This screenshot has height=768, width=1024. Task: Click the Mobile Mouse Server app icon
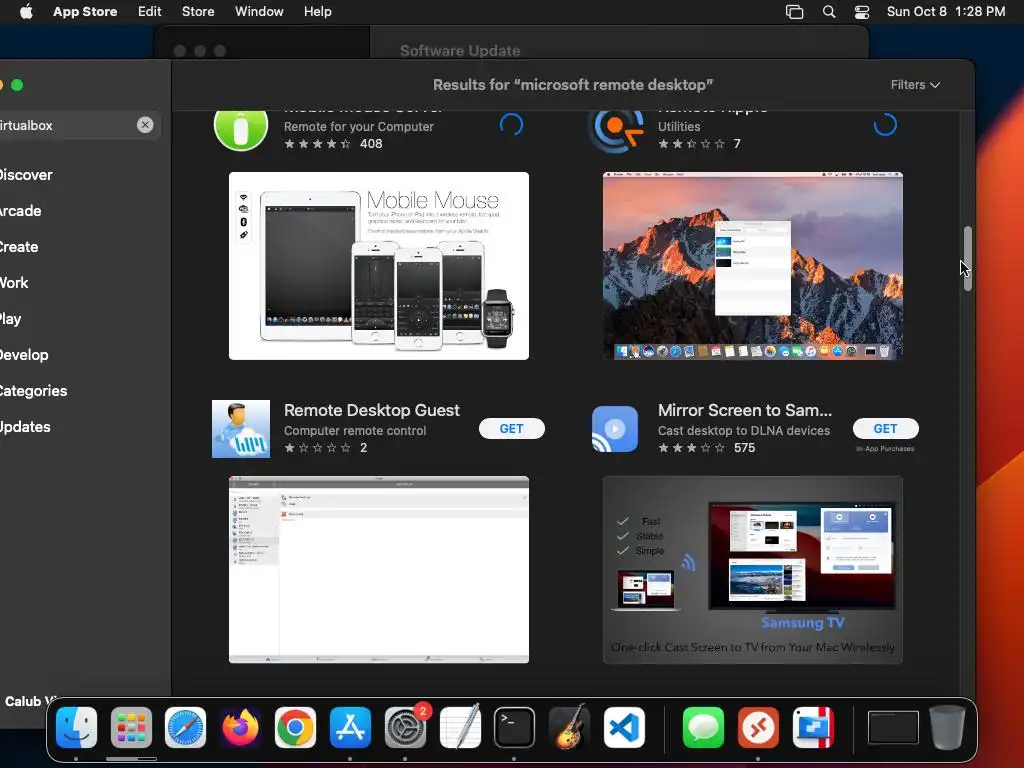point(241,127)
